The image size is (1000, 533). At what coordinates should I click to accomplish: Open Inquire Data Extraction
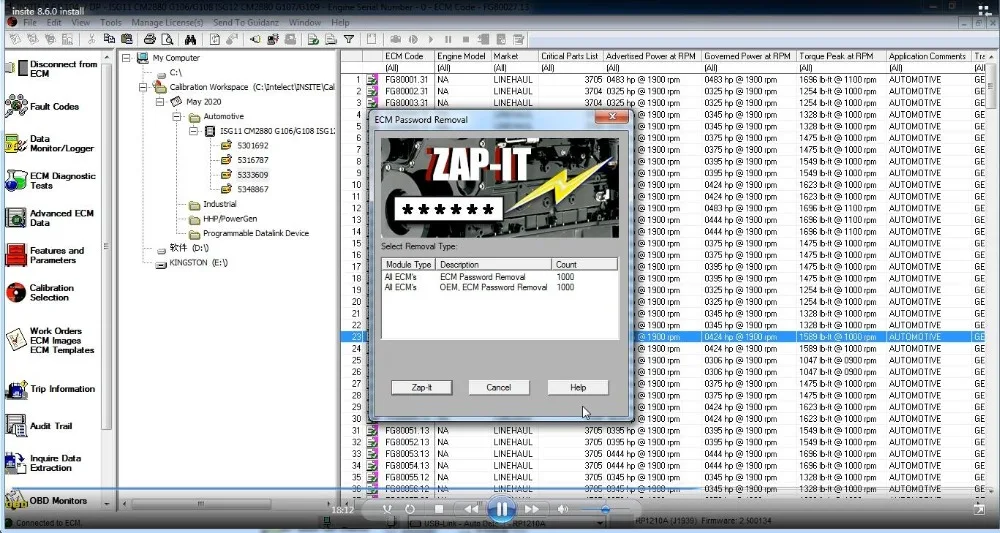[43, 463]
